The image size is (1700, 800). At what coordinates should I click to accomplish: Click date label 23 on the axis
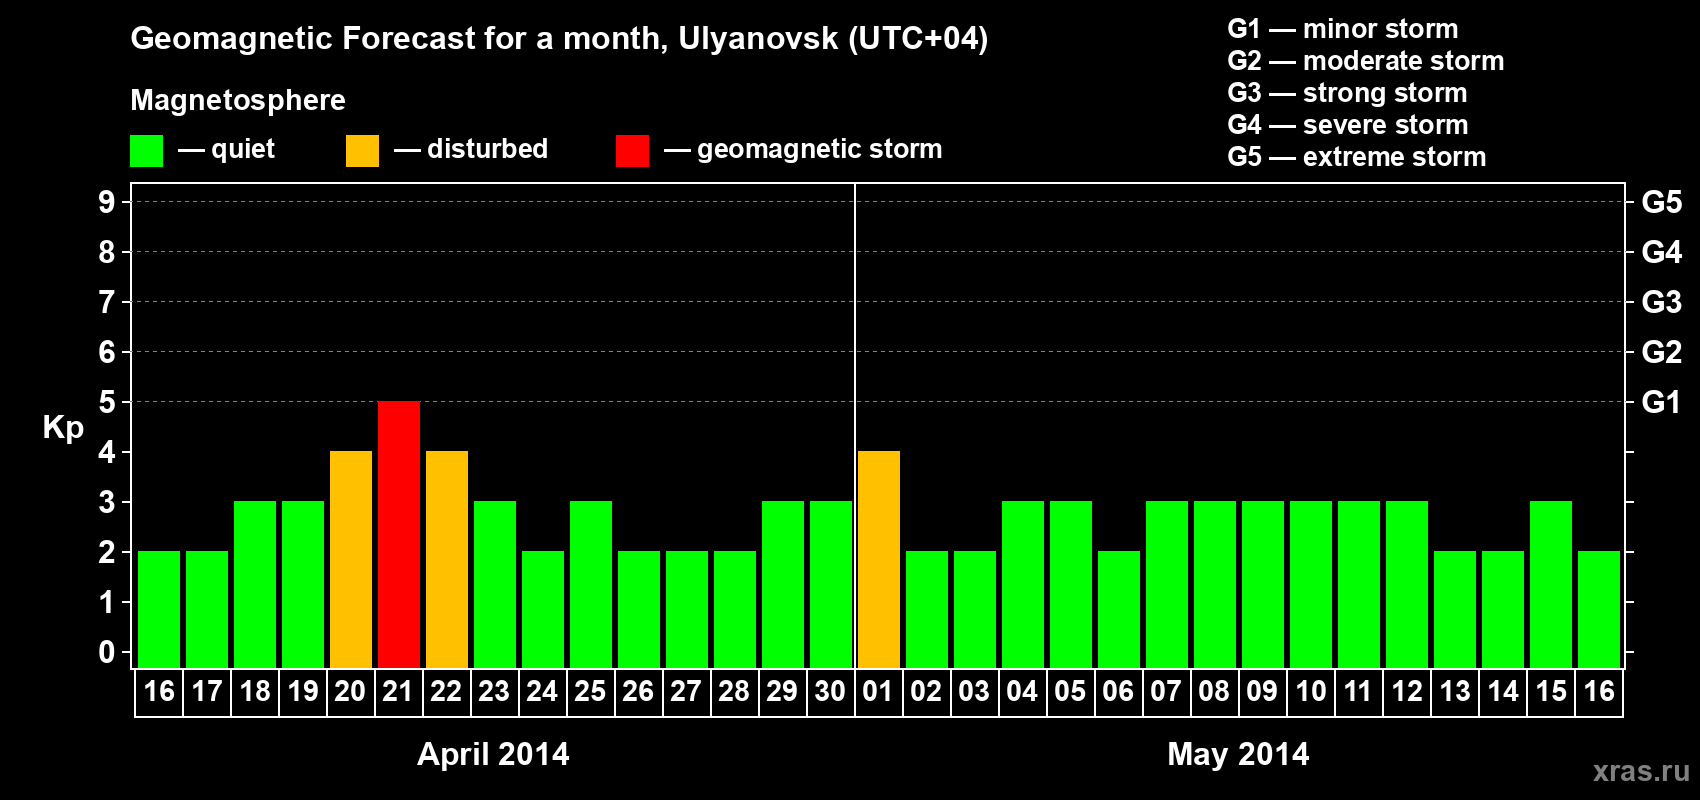[x=494, y=691]
